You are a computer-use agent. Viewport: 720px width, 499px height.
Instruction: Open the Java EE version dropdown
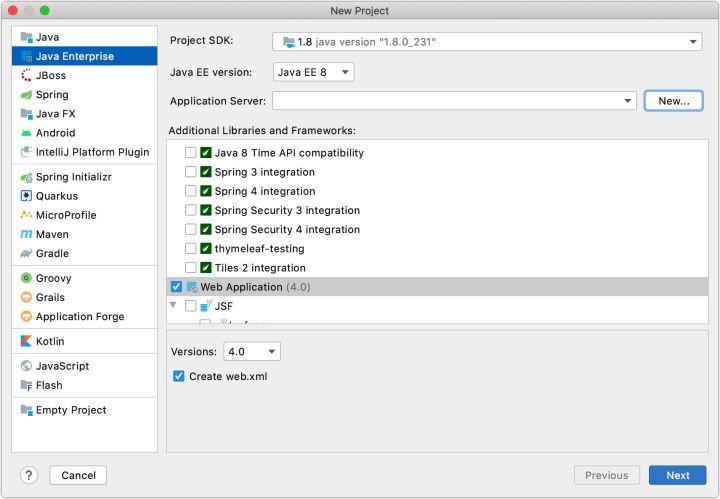[313, 72]
